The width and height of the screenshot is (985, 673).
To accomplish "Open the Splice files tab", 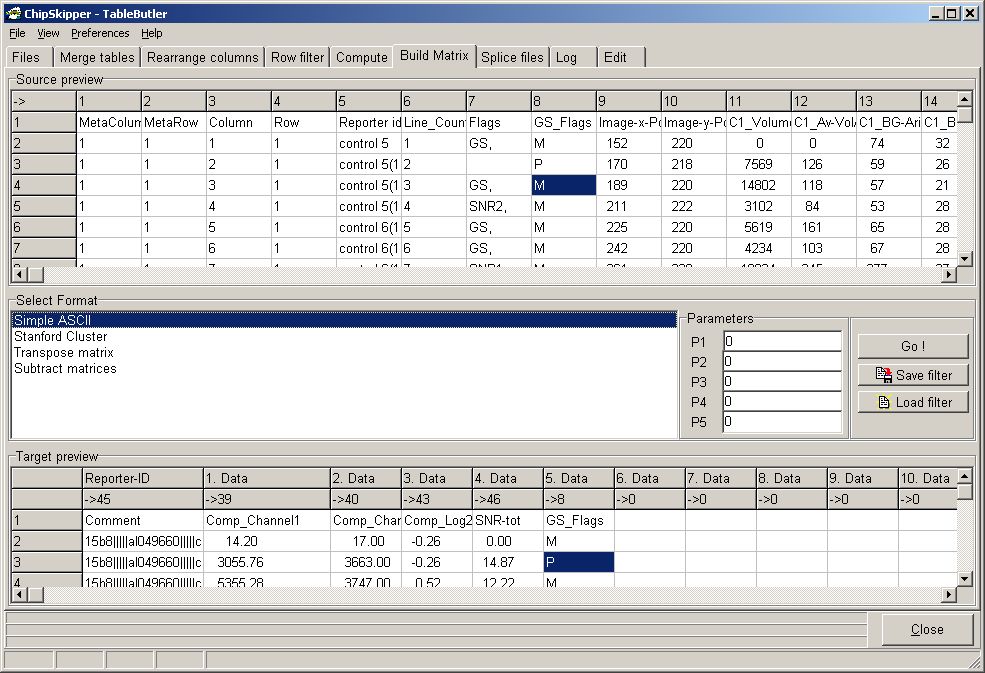I will (512, 57).
